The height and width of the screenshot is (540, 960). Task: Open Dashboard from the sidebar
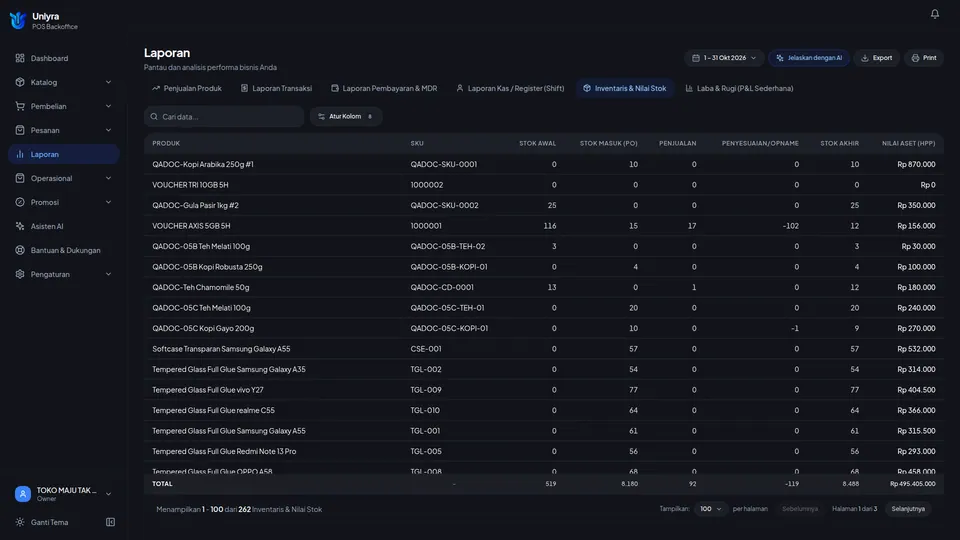[x=64, y=58]
